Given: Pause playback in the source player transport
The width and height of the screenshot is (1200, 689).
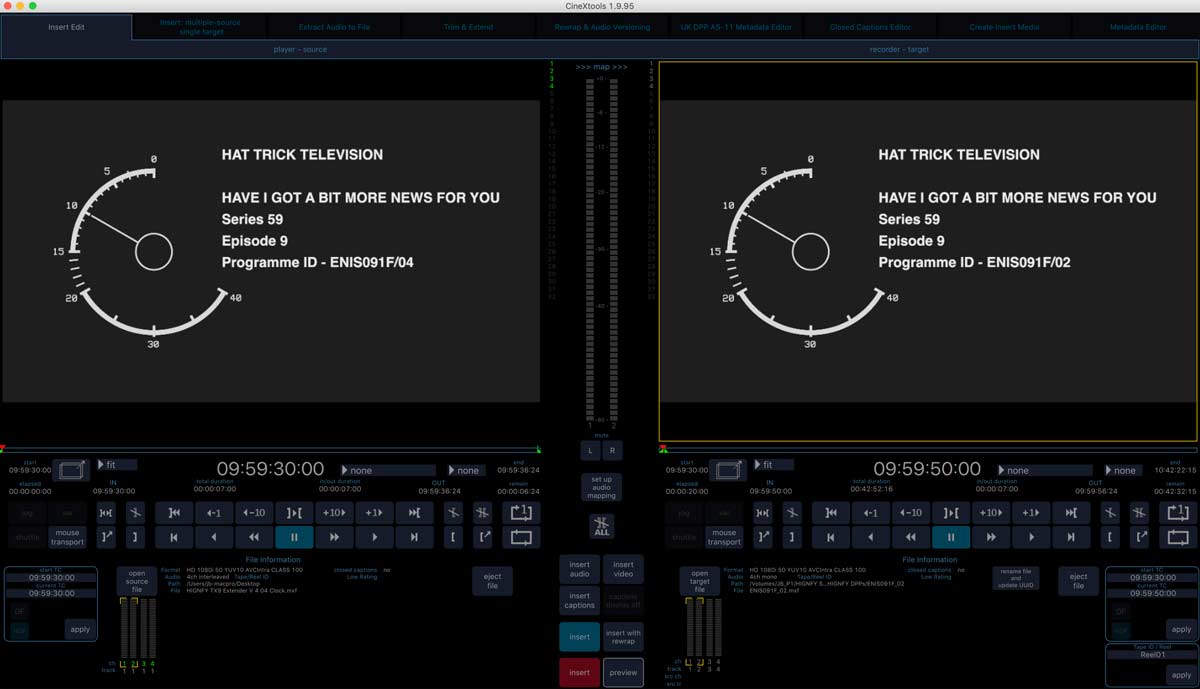Looking at the screenshot, I should 294,537.
